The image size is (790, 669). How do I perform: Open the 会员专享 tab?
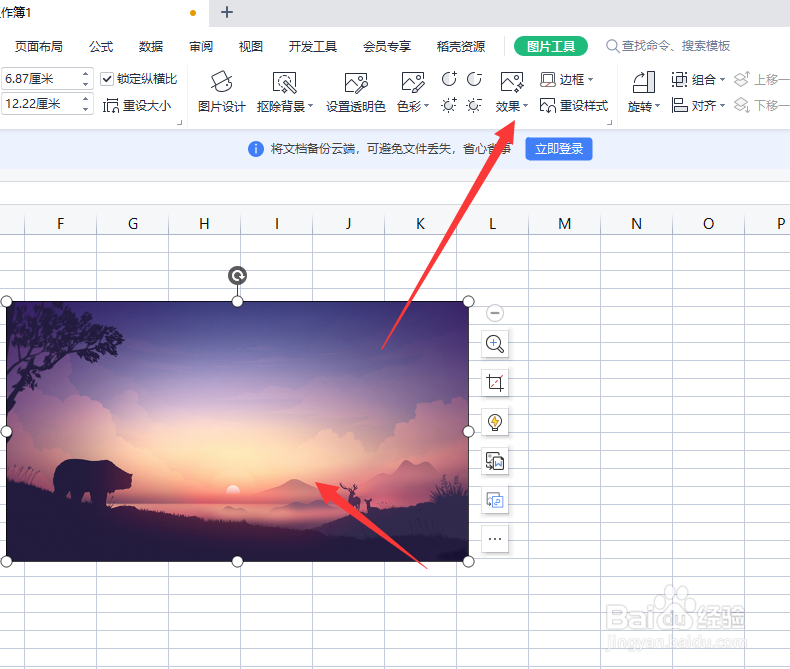[x=387, y=46]
